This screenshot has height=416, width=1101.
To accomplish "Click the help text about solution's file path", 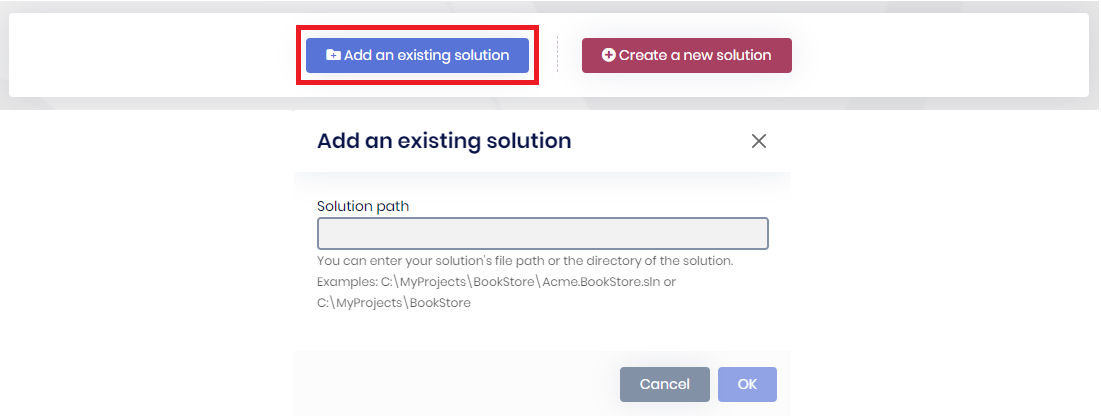I will [x=525, y=261].
